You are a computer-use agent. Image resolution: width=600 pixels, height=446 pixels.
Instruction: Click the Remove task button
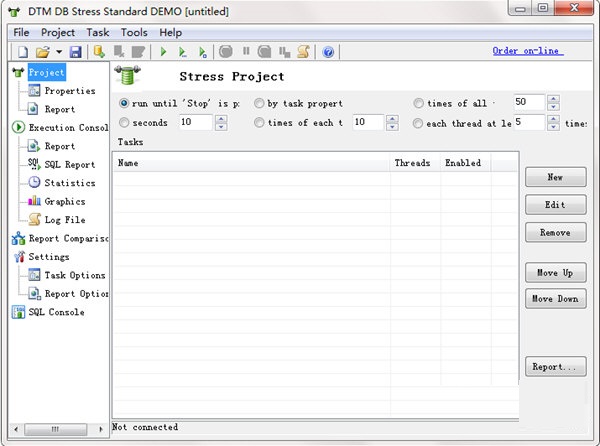click(556, 232)
